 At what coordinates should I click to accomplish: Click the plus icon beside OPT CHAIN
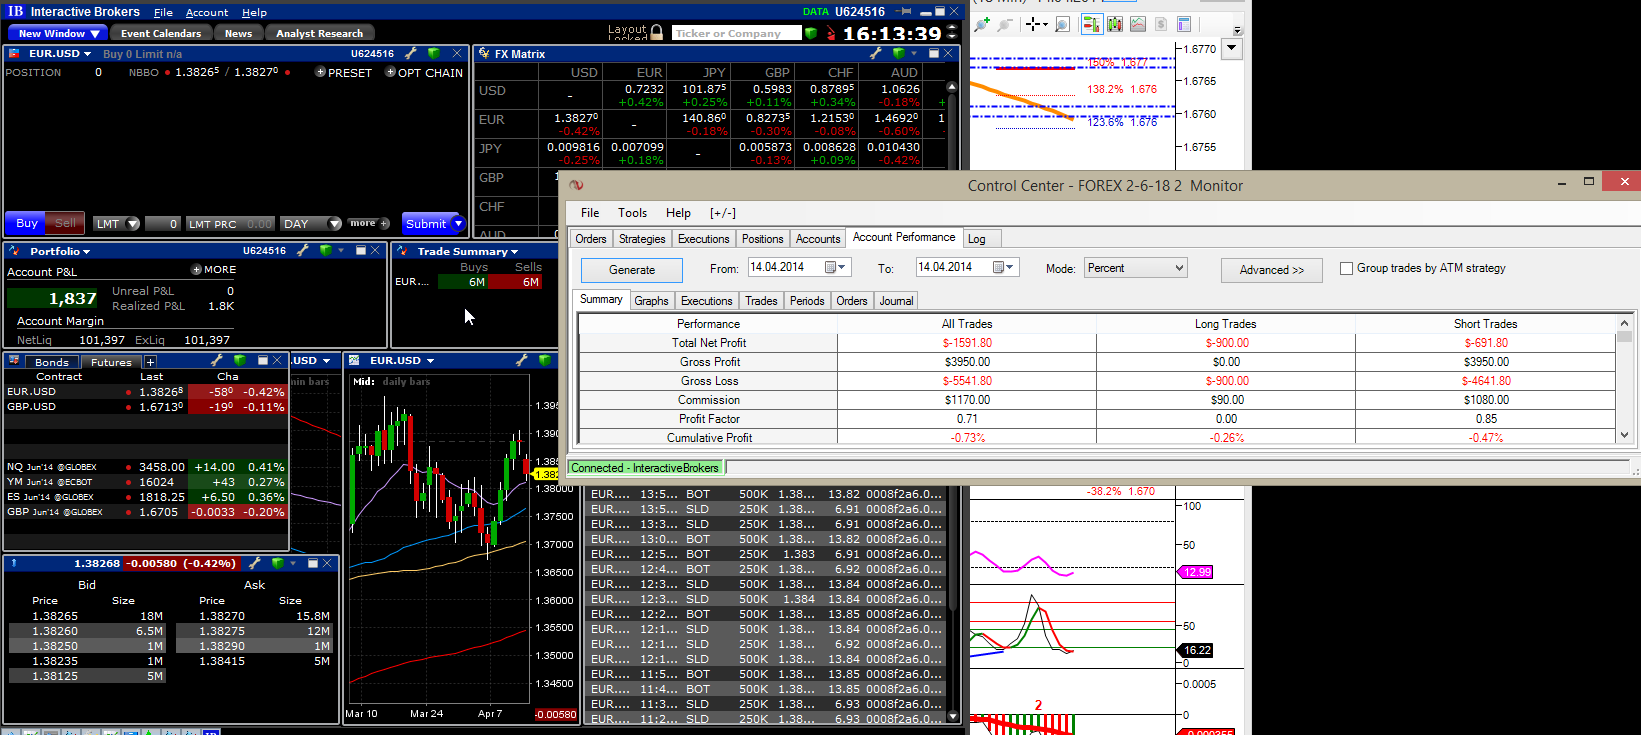tap(391, 72)
